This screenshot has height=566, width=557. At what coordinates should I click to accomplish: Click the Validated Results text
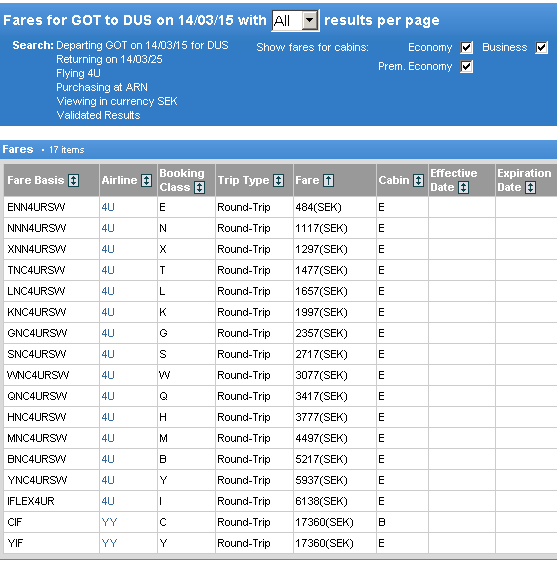tap(98, 115)
